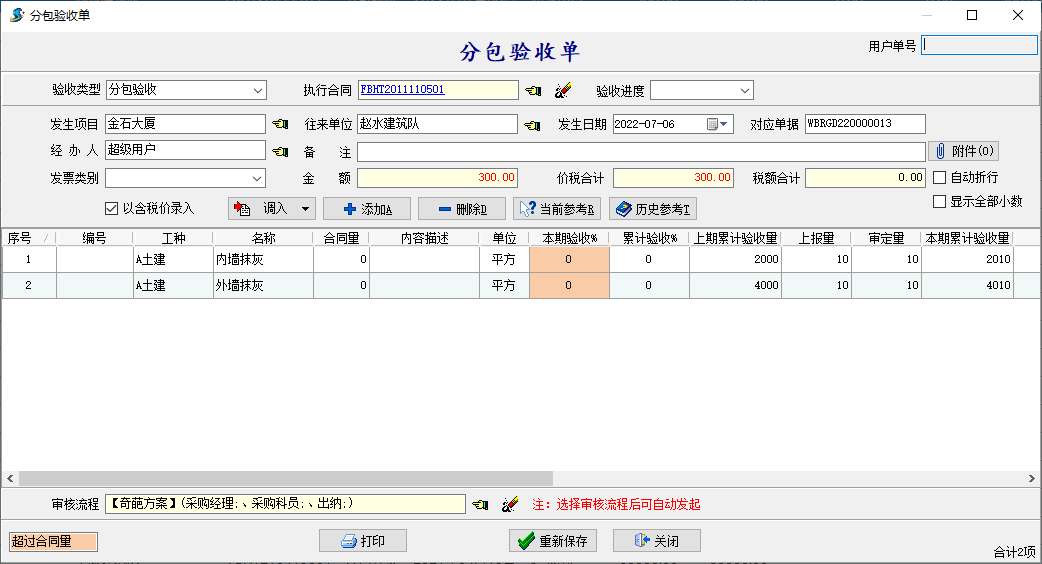Viewport: 1042px width, 564px height.
Task: Open lookup icon next to 执行合同 field
Action: click(x=533, y=91)
